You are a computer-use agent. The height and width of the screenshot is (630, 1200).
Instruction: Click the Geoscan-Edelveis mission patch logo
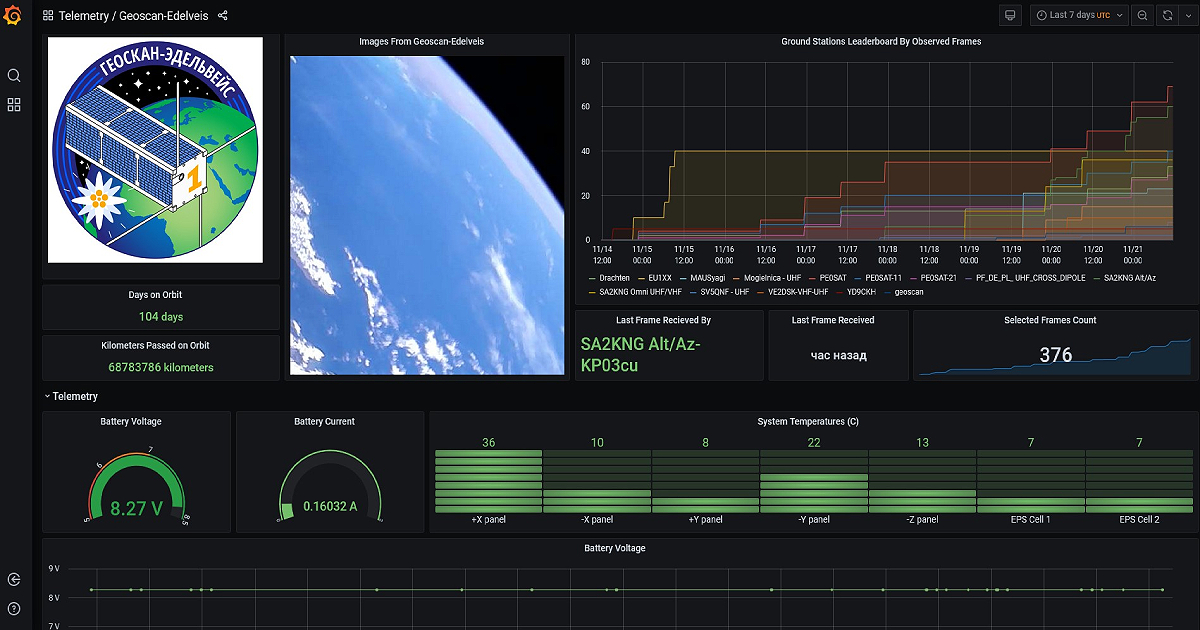(155, 150)
